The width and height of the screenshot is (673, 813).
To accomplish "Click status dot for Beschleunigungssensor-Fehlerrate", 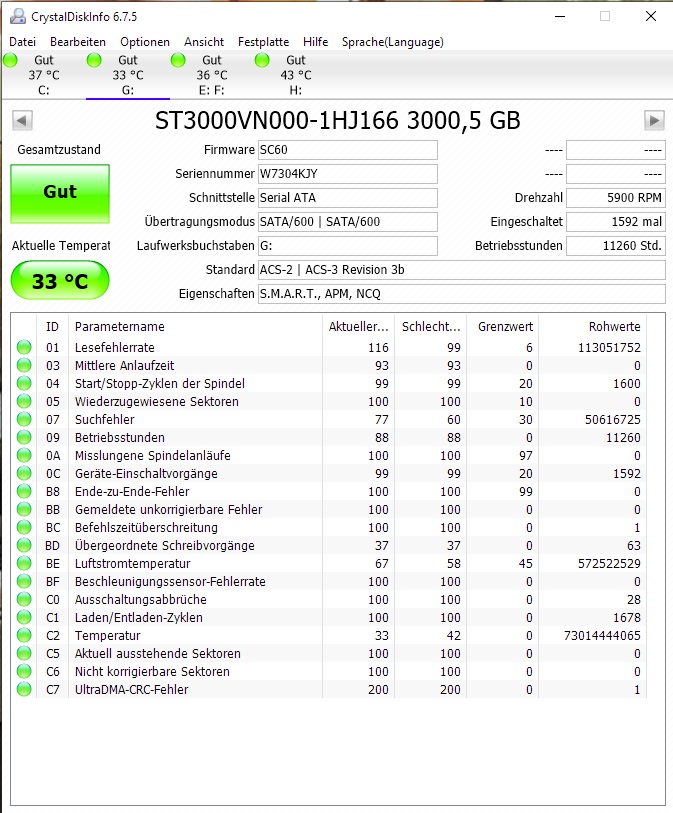I will tap(24, 581).
